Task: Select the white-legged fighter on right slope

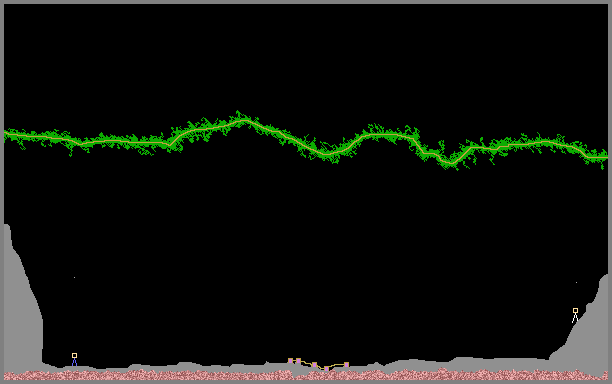Action: coord(575,315)
